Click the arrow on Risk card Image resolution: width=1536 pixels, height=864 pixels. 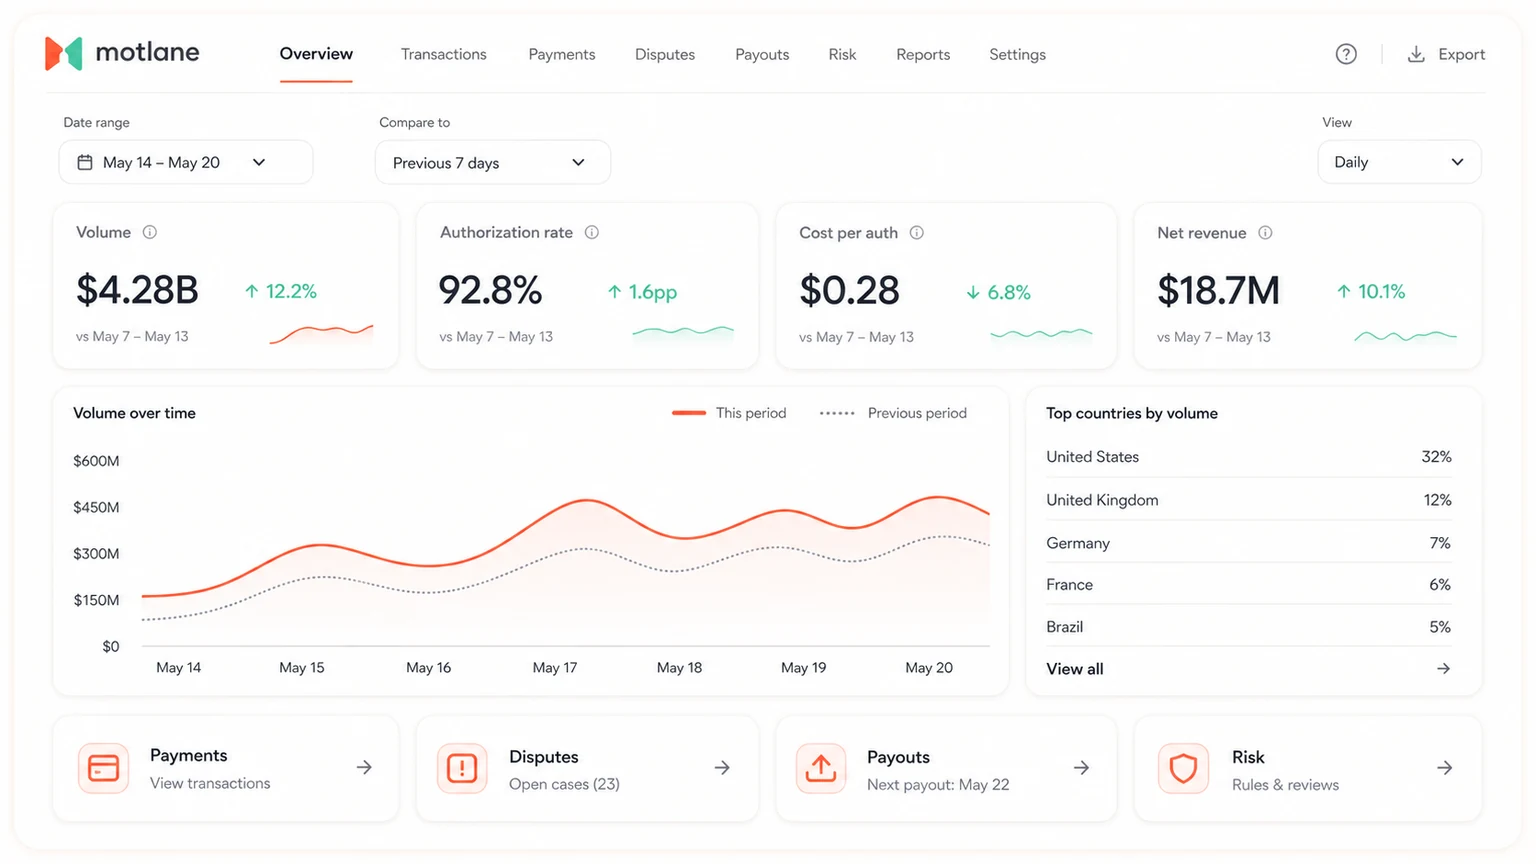tap(1444, 767)
